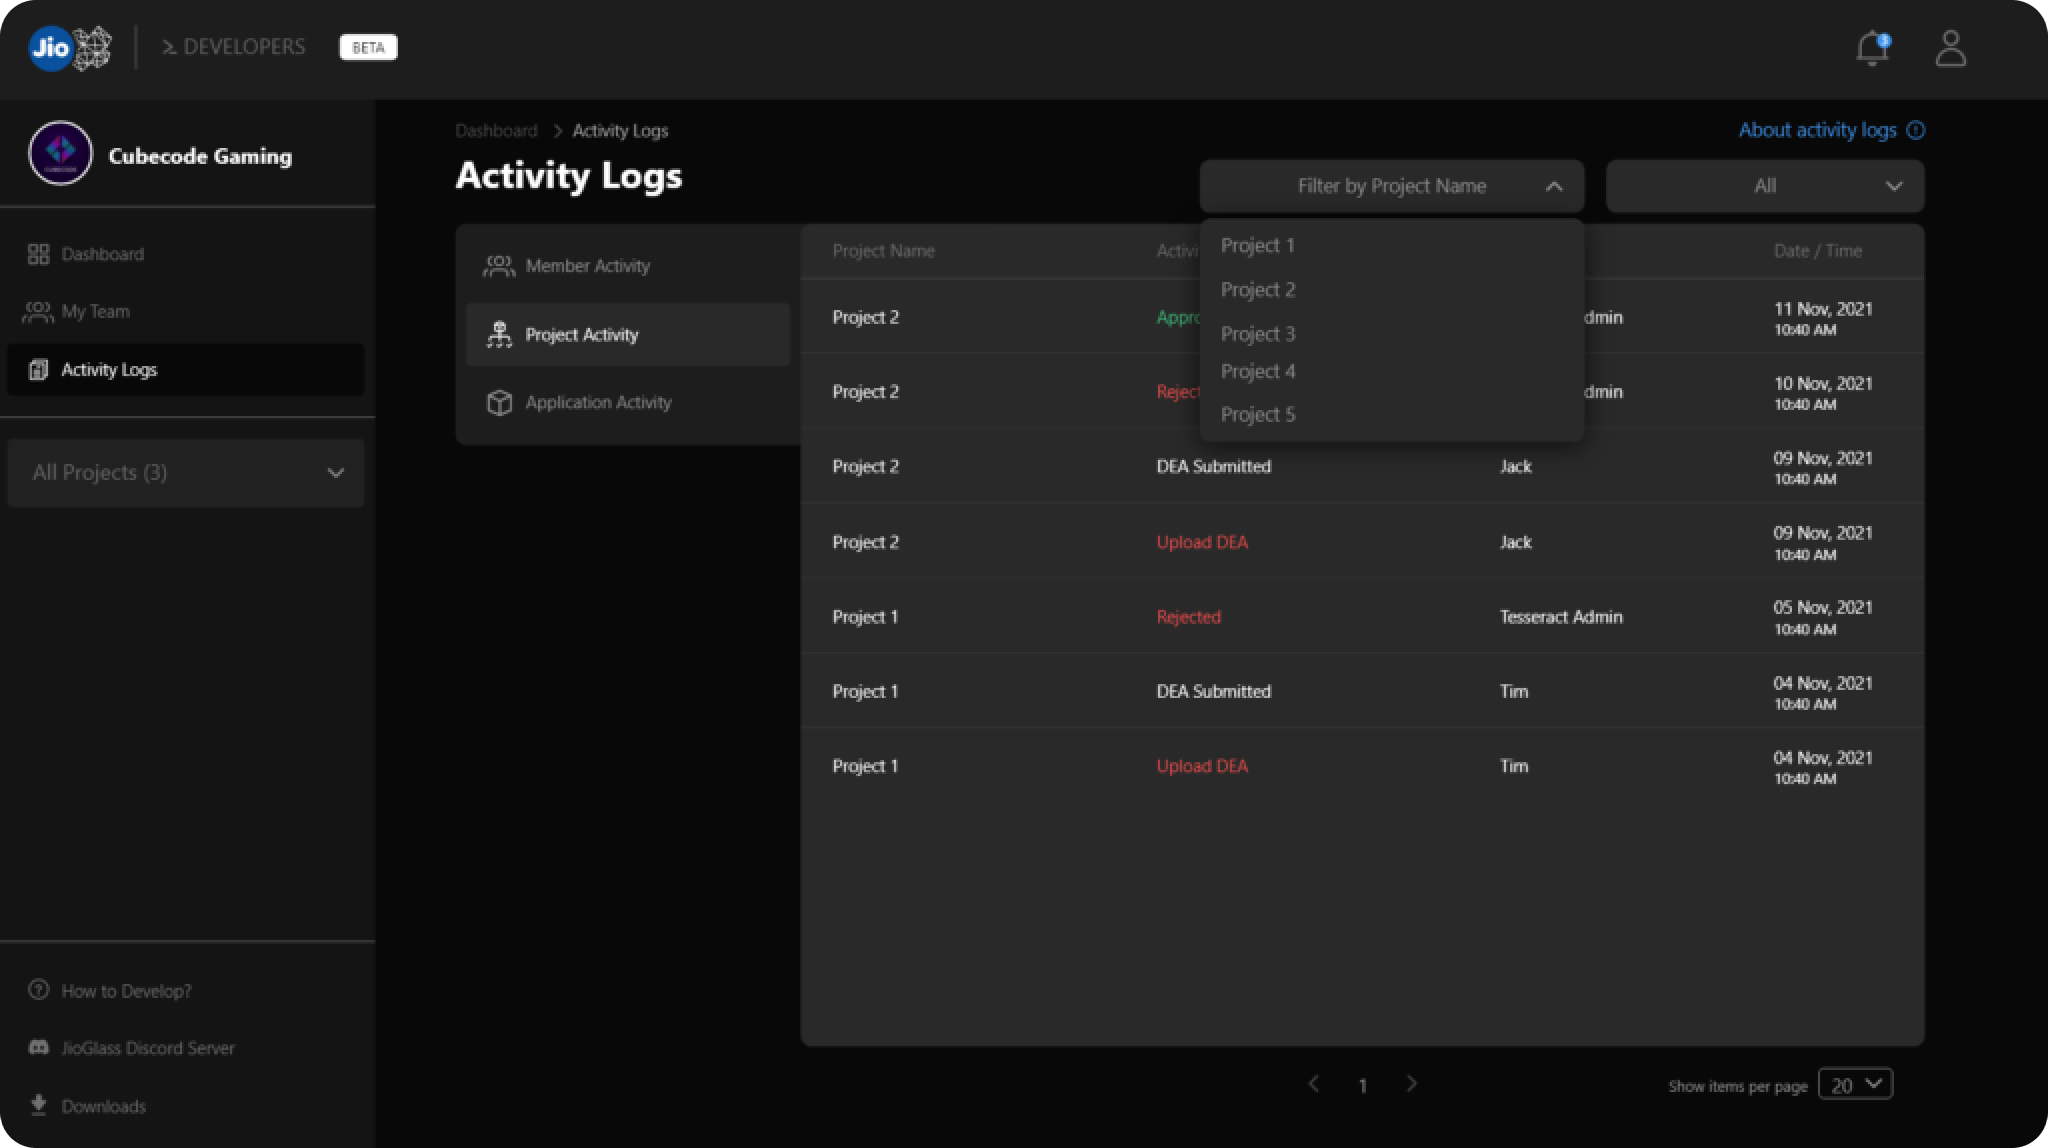Click the DEA Submitted entry by Tim

(1213, 692)
